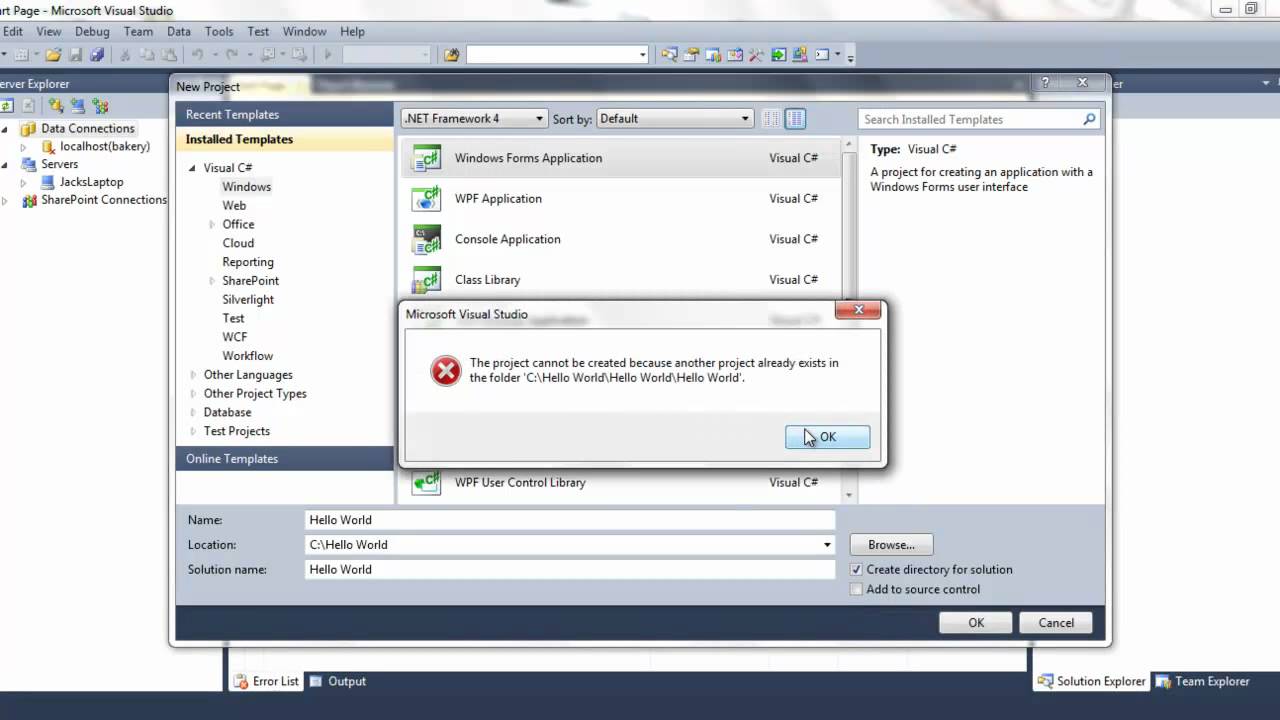Screen dimensions: 1280x720
Task: Uncheck Create directory for solution
Action: click(x=856, y=569)
